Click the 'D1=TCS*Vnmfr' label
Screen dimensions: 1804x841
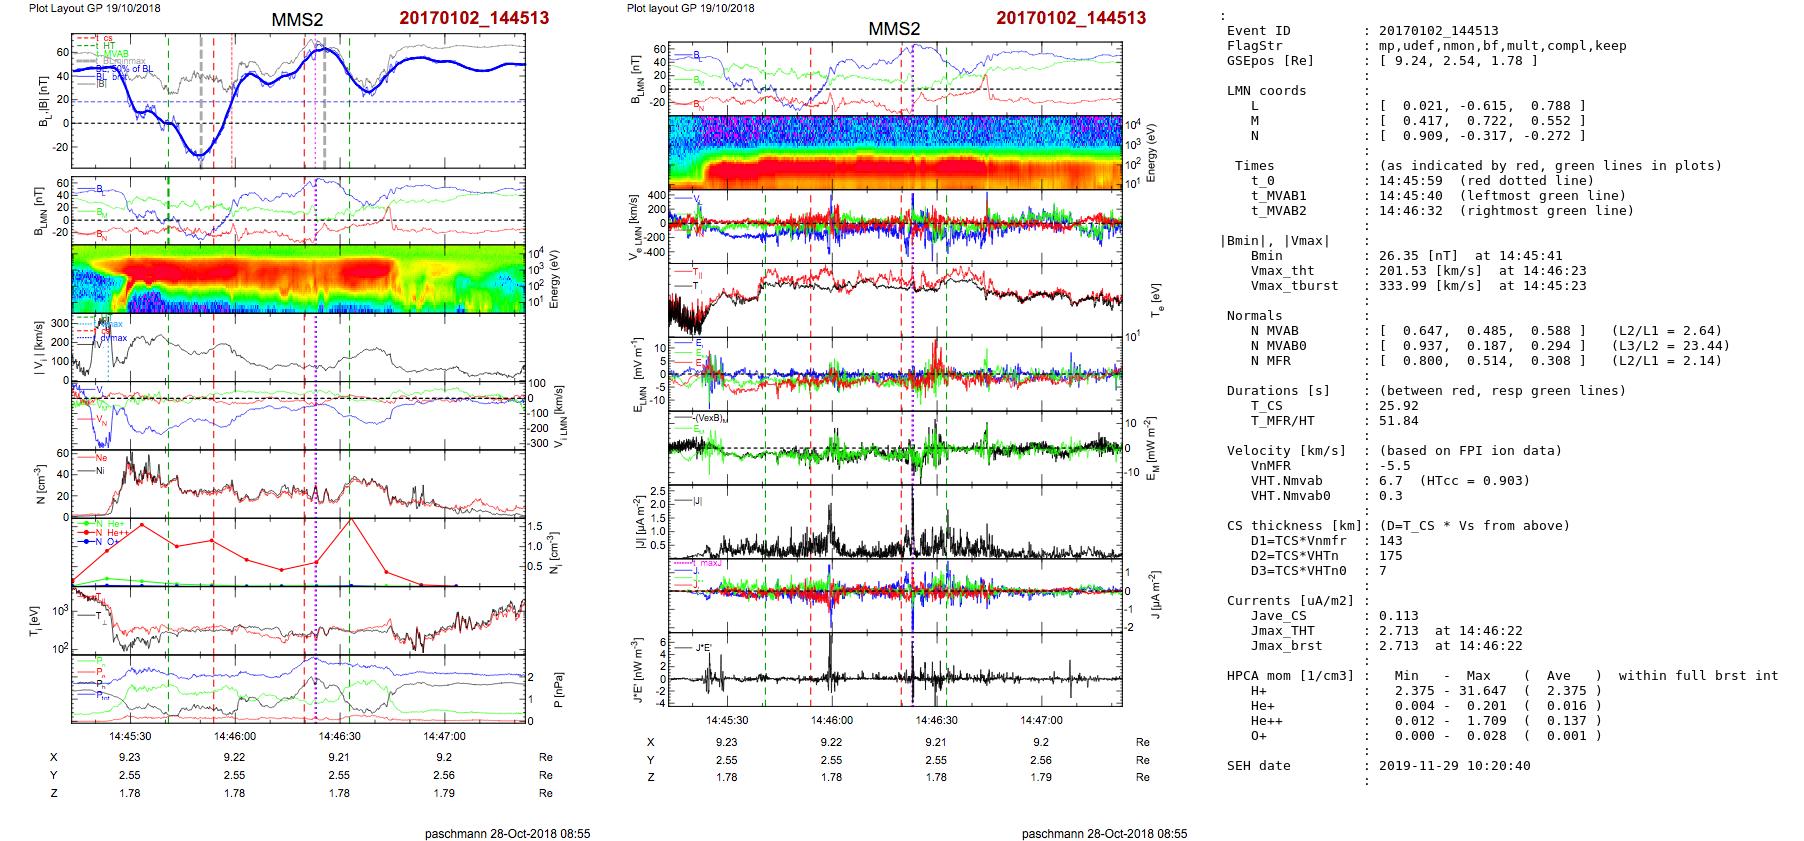click(x=1298, y=541)
